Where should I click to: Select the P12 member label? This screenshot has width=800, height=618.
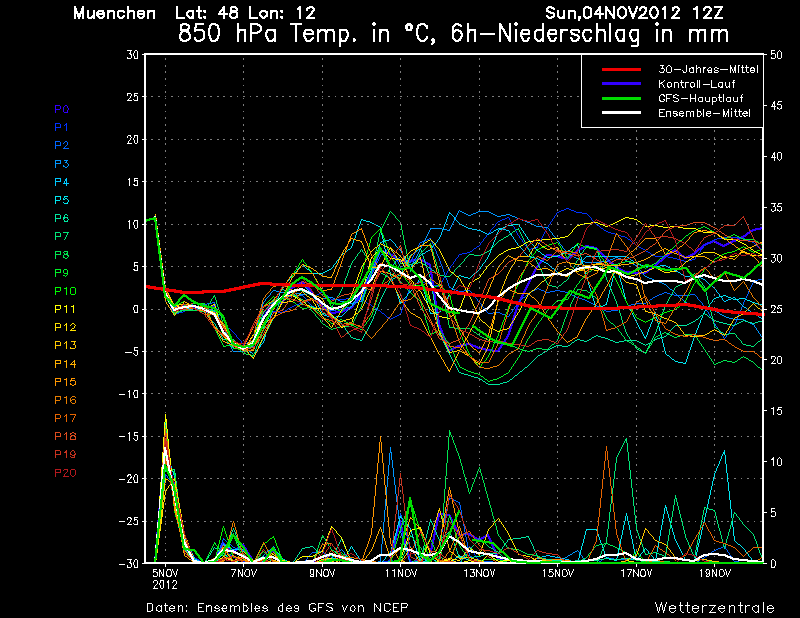pyautogui.click(x=65, y=327)
